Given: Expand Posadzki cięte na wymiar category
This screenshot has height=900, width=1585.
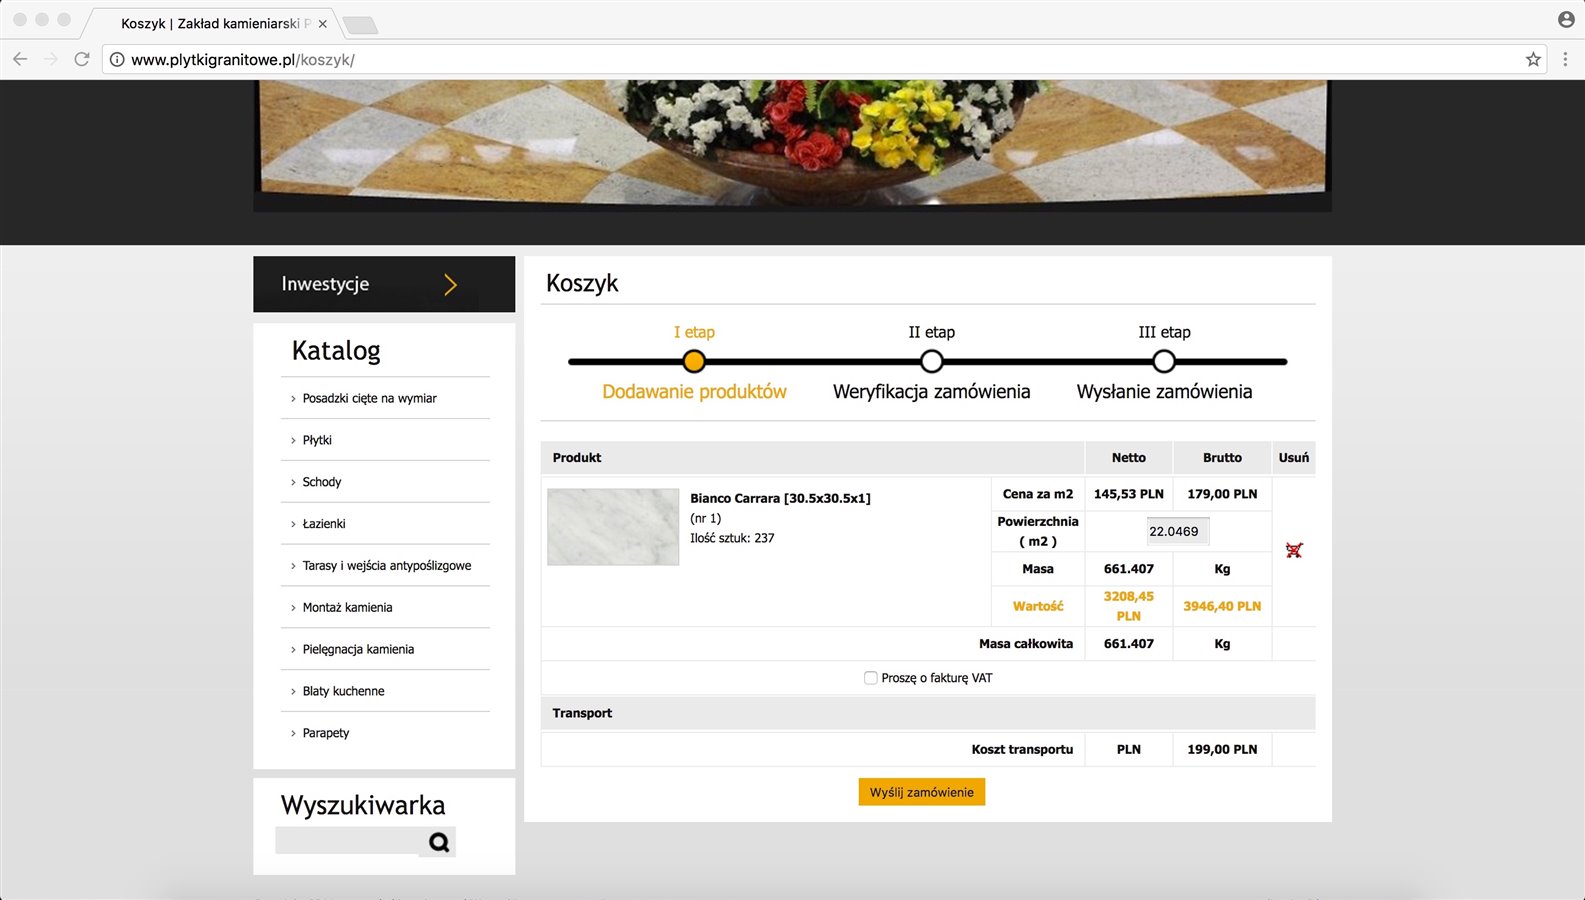Looking at the screenshot, I should click(x=369, y=398).
